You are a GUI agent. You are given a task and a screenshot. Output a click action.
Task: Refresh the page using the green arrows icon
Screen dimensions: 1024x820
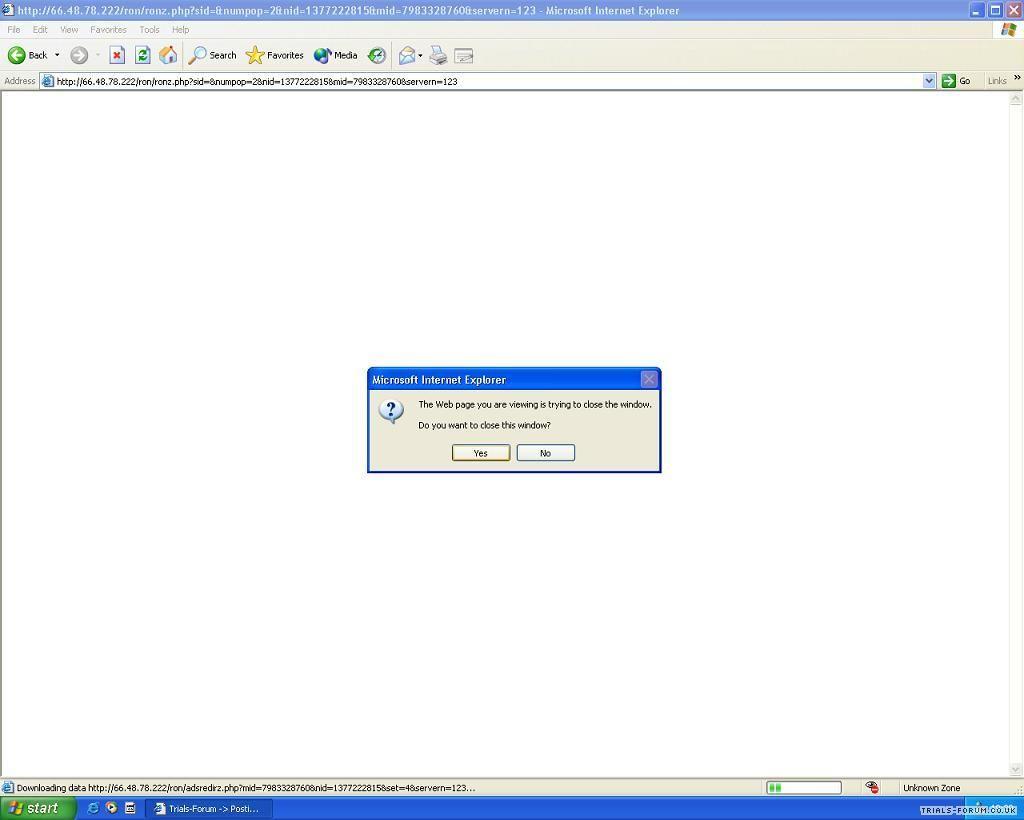click(142, 55)
